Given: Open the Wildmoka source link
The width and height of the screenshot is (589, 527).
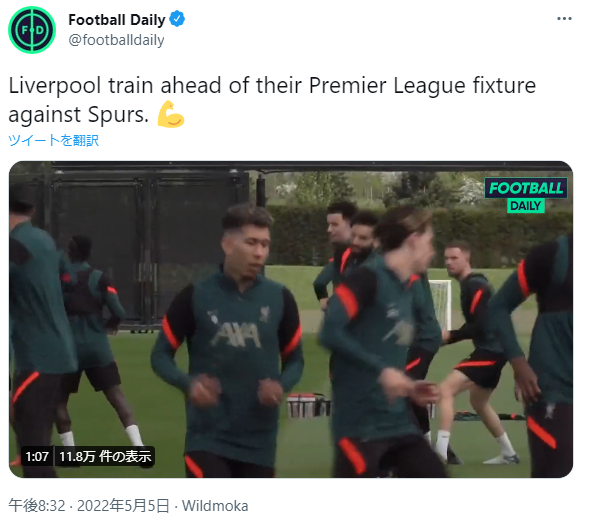Looking at the screenshot, I should tap(215, 506).
